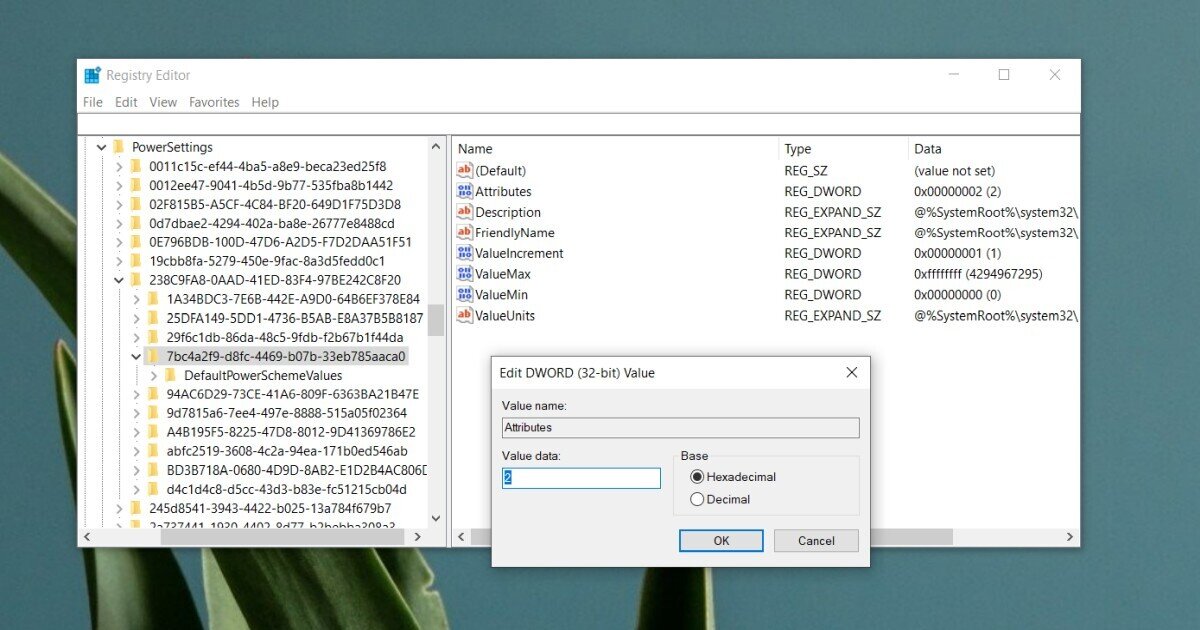
Task: Click the folder icon for 19cbb8fa-5279 key
Action: (135, 261)
